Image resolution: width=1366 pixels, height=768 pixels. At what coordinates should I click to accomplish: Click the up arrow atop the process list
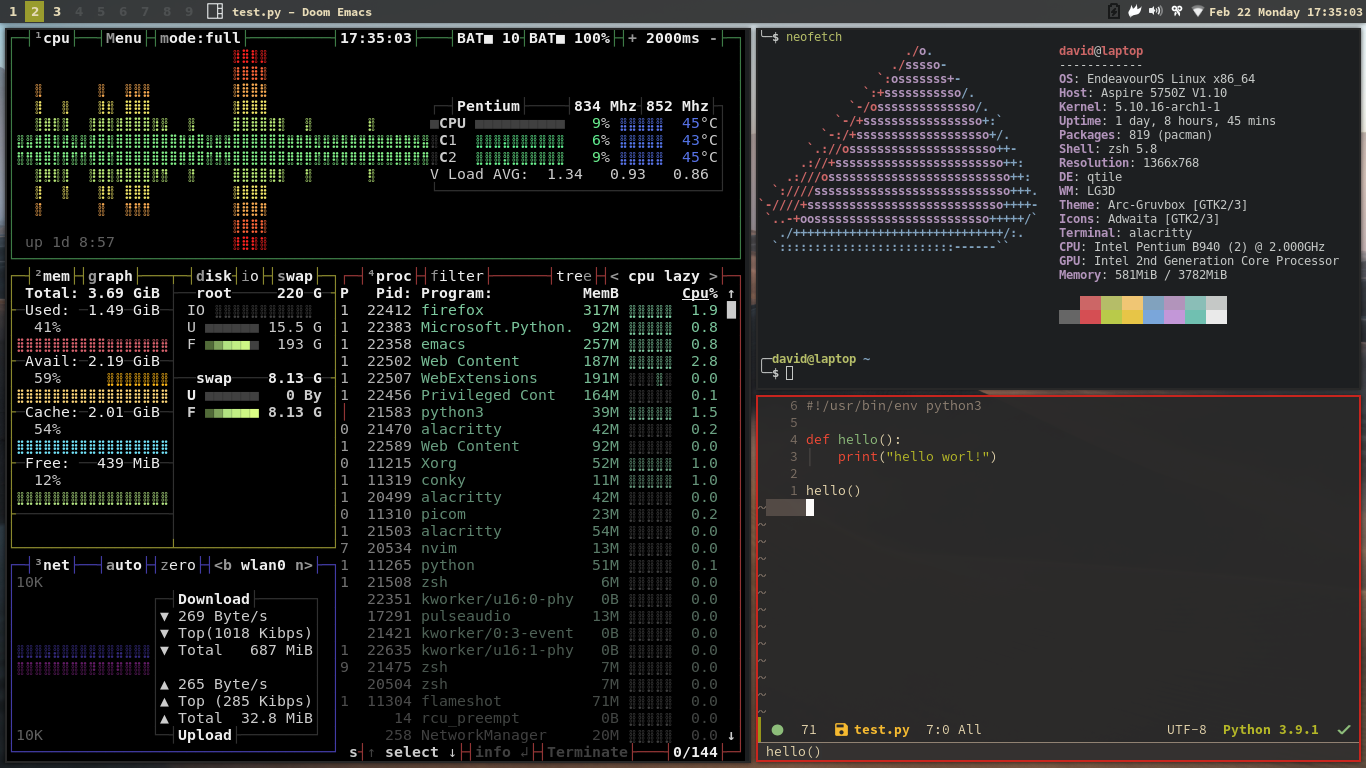tap(731, 294)
